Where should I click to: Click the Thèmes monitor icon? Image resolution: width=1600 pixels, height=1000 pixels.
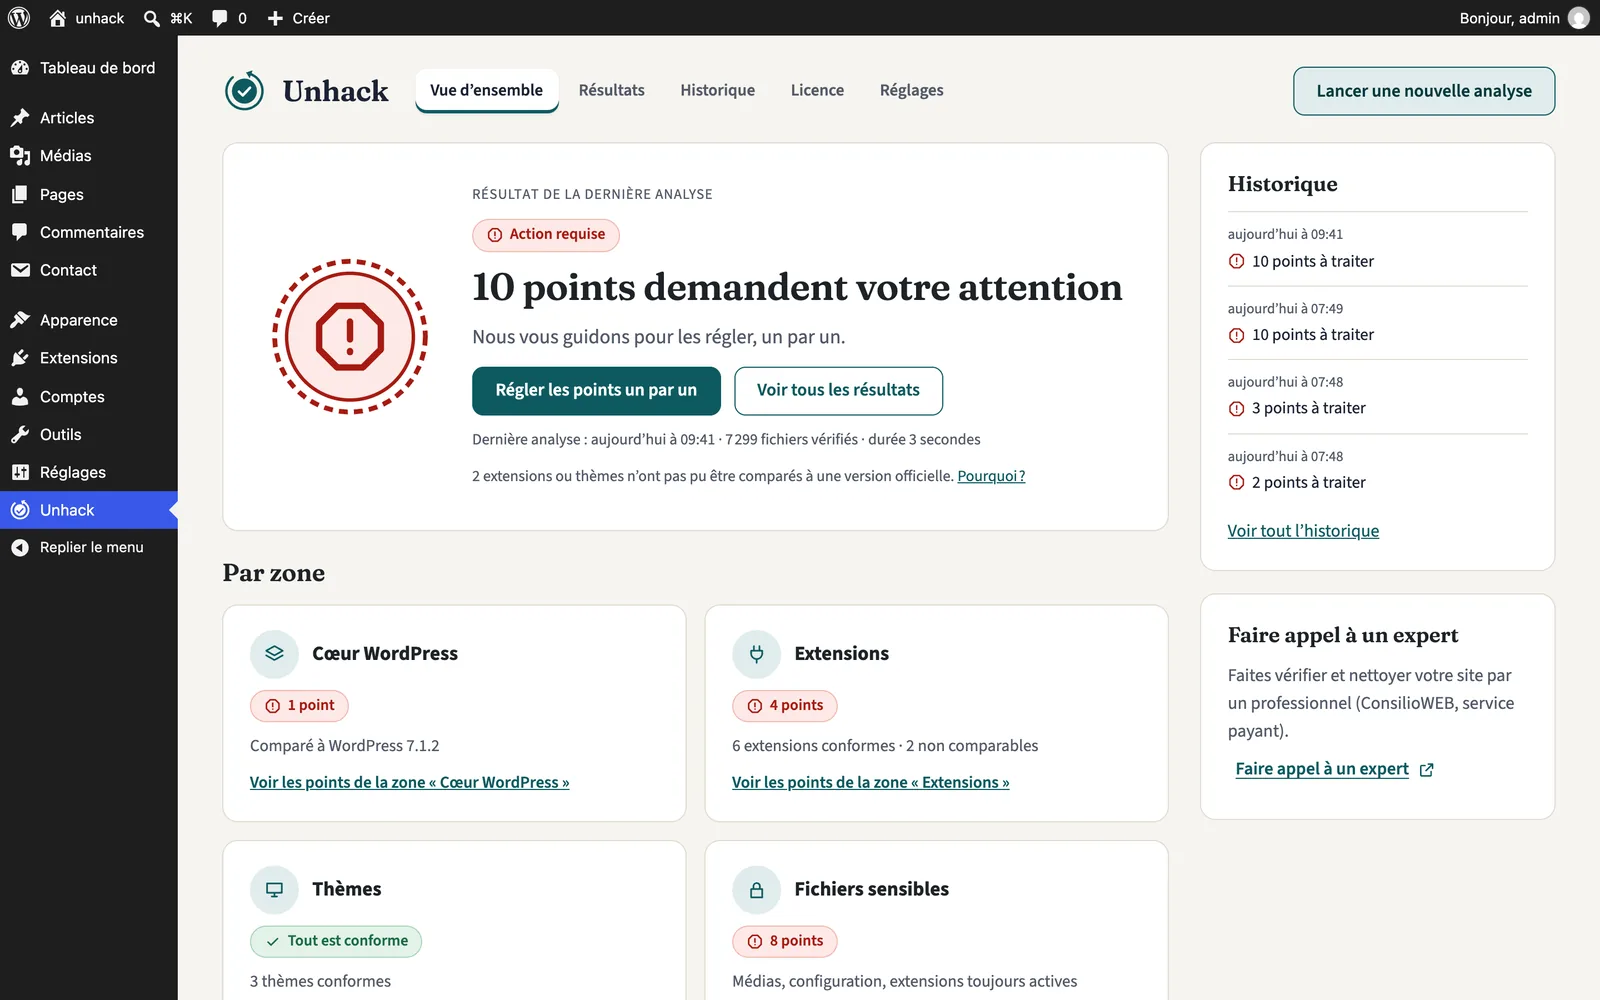coord(274,890)
